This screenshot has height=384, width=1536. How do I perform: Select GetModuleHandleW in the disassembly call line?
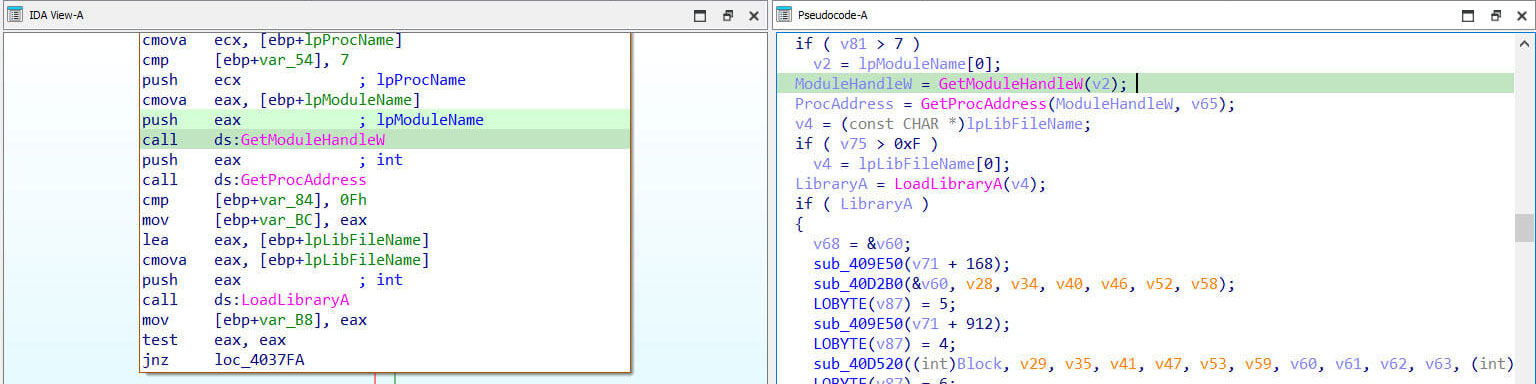[x=313, y=140]
